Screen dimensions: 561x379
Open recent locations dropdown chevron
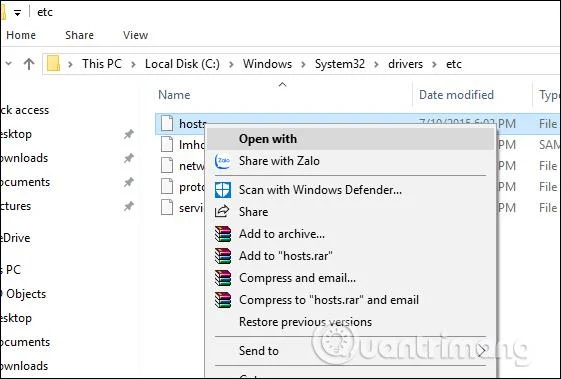(x=8, y=64)
